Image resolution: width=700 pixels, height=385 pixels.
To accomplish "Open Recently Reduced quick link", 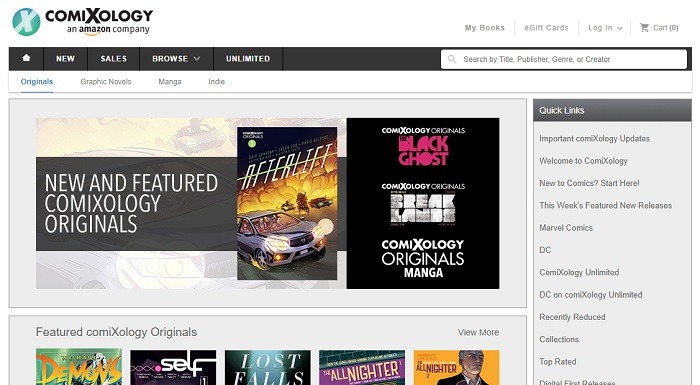I will [572, 317].
